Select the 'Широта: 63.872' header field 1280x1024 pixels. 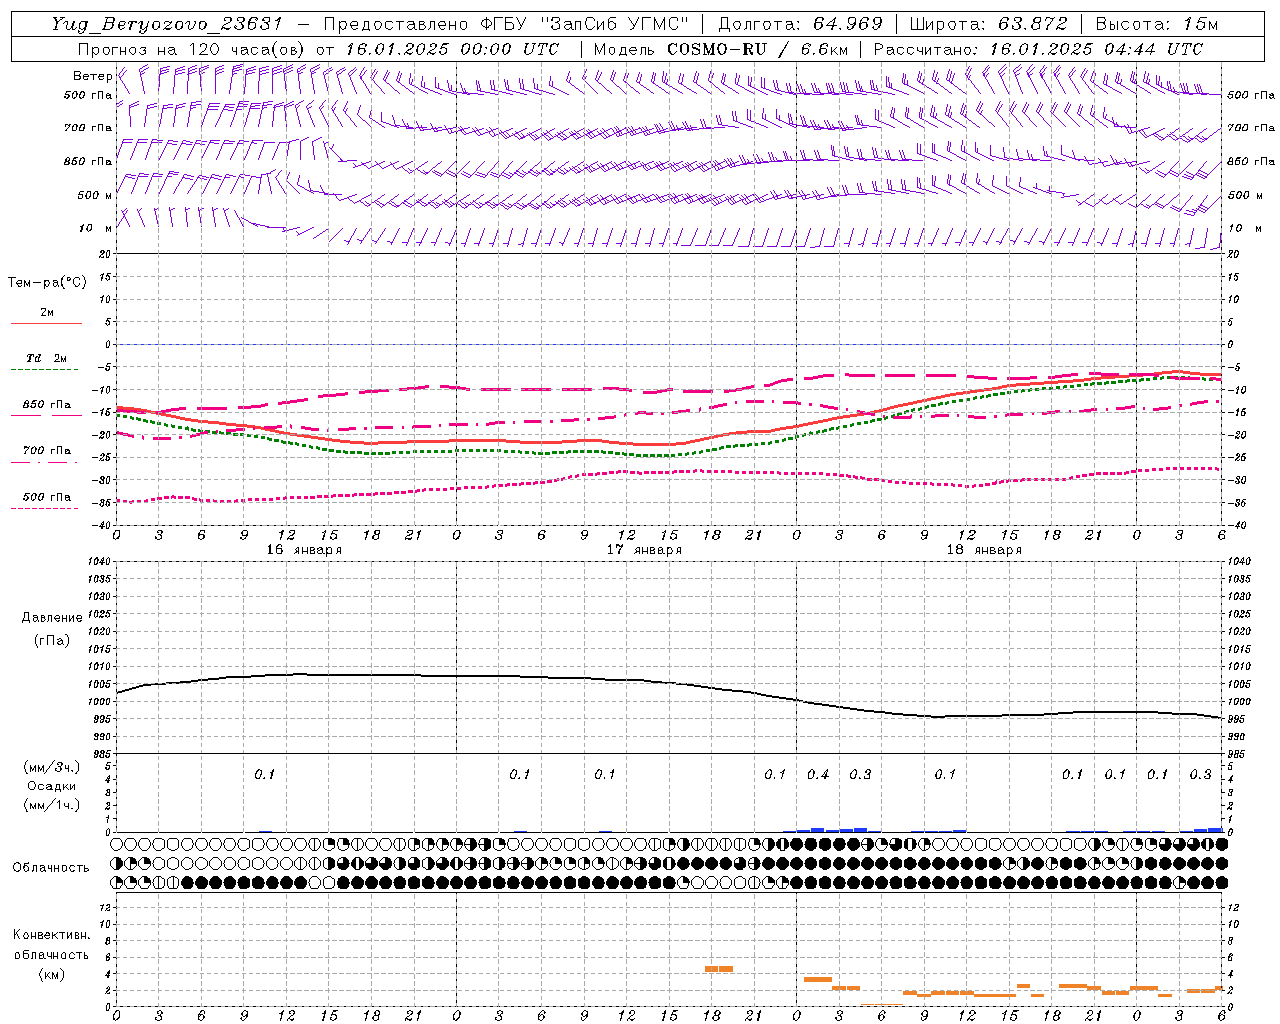click(x=989, y=24)
